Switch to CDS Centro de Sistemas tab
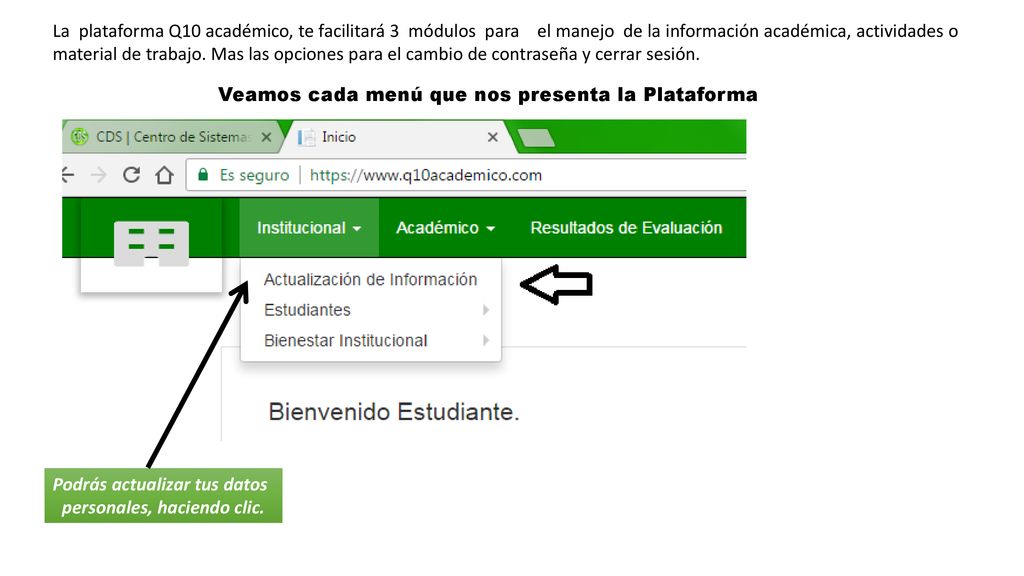The height and width of the screenshot is (576, 1024). tap(173, 137)
